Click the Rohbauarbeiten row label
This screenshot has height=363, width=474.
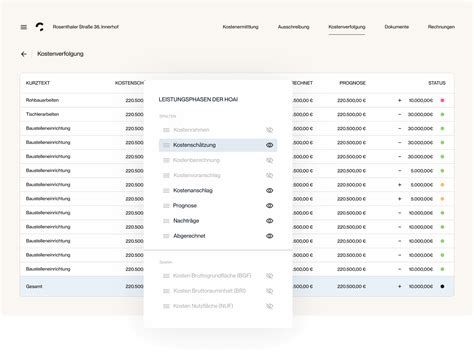42,100
